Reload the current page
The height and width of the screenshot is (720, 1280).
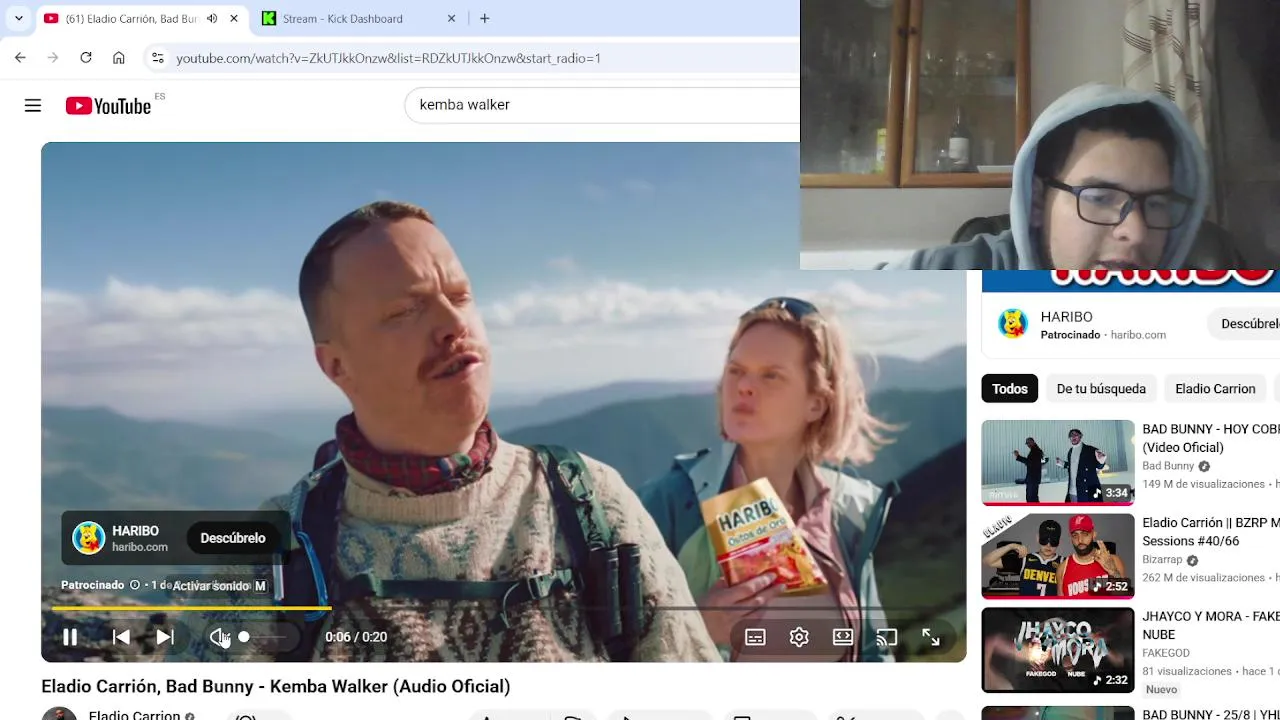(86, 58)
